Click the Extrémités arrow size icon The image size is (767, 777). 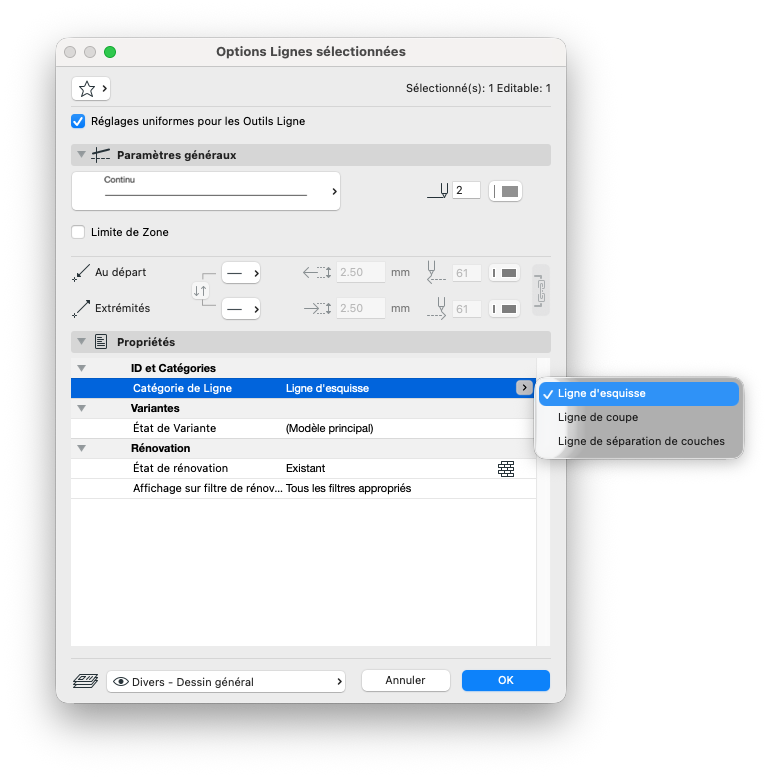tap(317, 309)
